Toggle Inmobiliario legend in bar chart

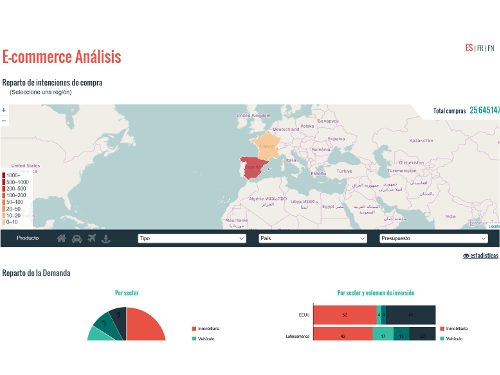click(x=454, y=329)
